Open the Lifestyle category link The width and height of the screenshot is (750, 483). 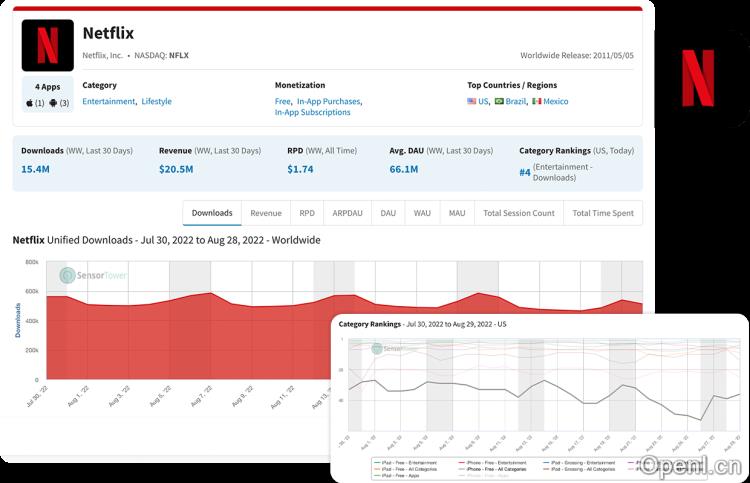pos(156,102)
